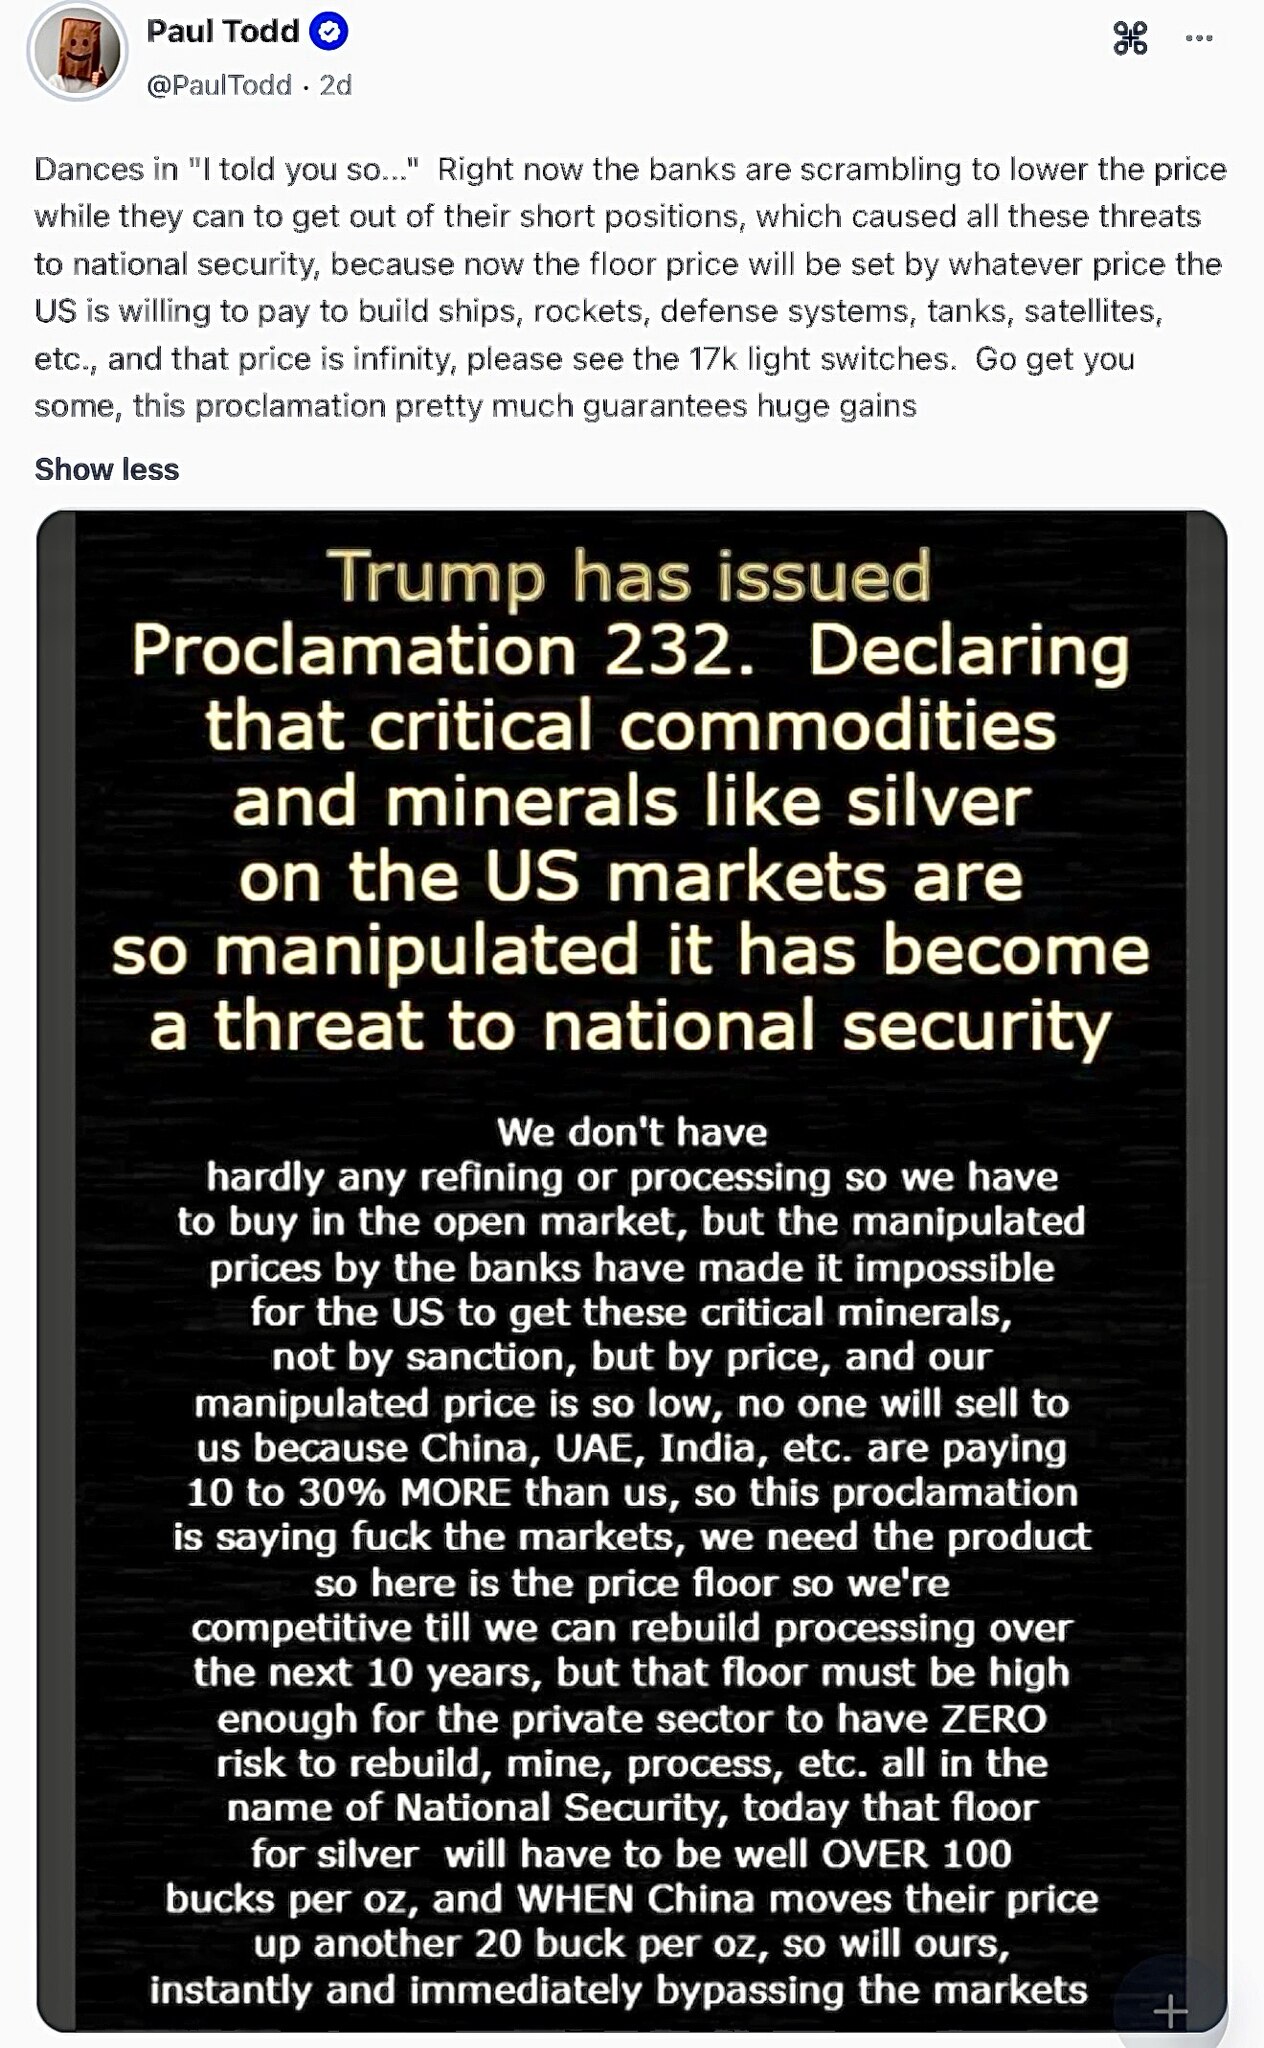
Task: Click the blue verified badge
Action: (x=328, y=32)
